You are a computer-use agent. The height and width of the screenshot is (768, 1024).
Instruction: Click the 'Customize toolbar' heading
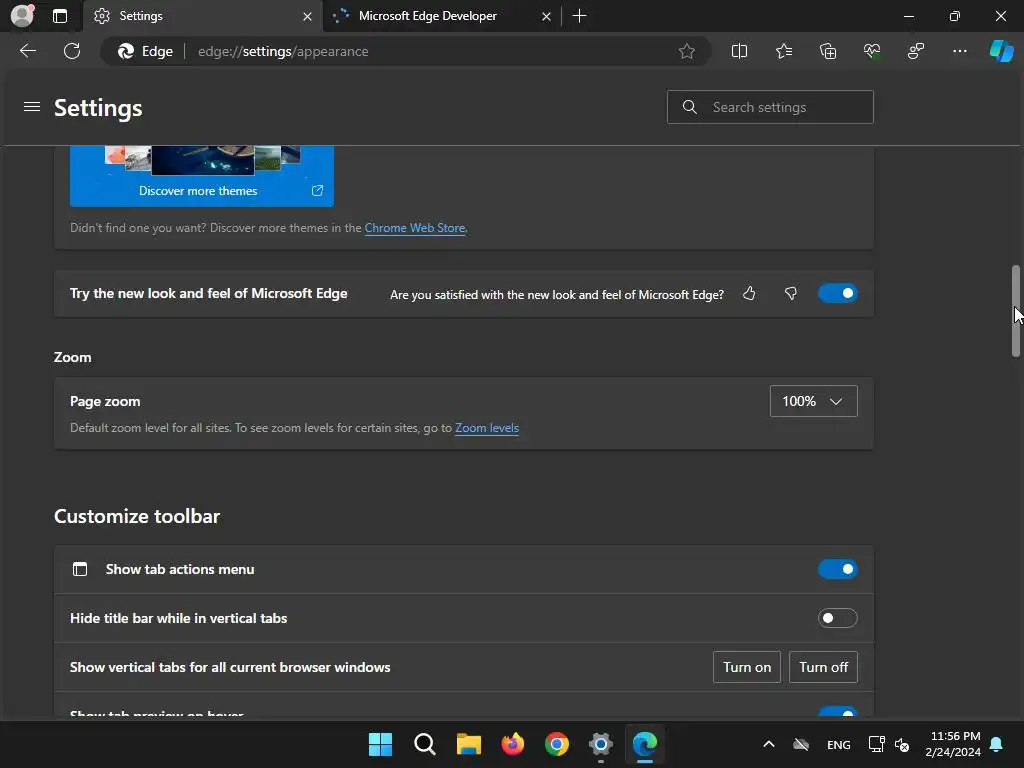click(136, 516)
